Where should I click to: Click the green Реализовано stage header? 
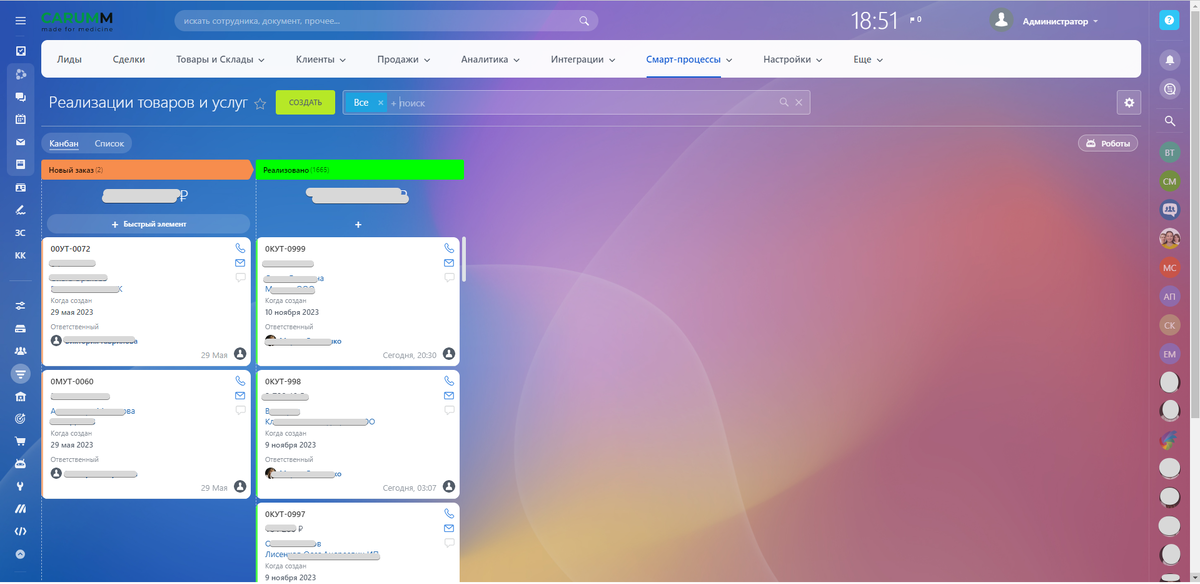tap(360, 170)
